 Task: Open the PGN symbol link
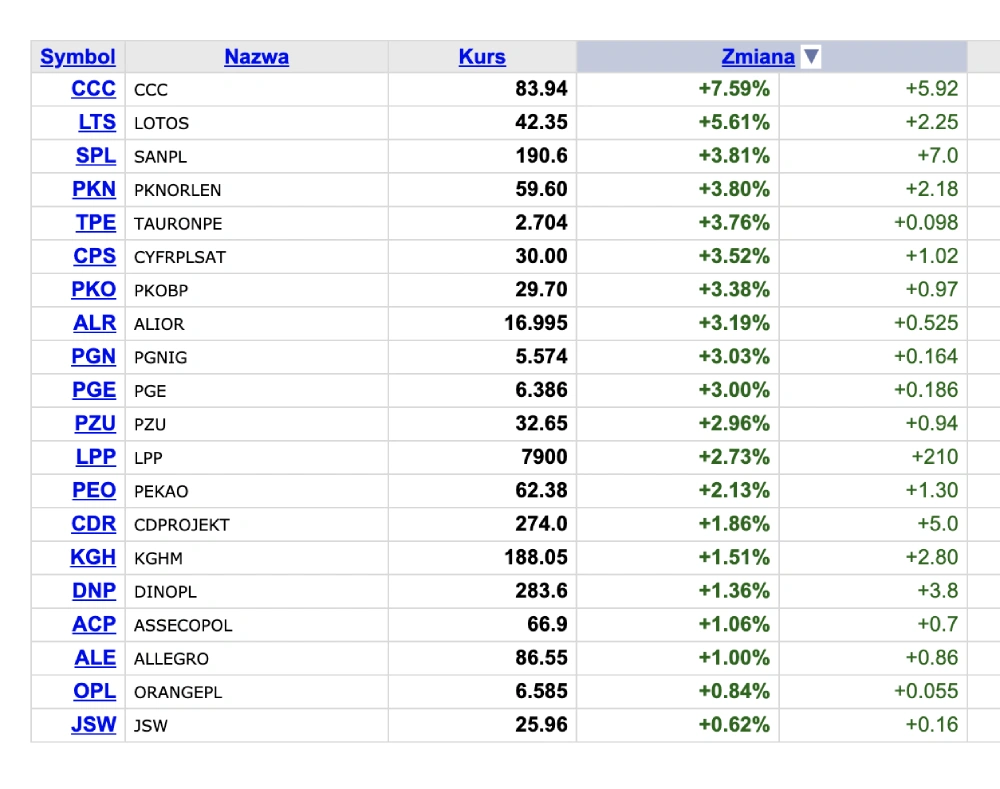point(93,357)
